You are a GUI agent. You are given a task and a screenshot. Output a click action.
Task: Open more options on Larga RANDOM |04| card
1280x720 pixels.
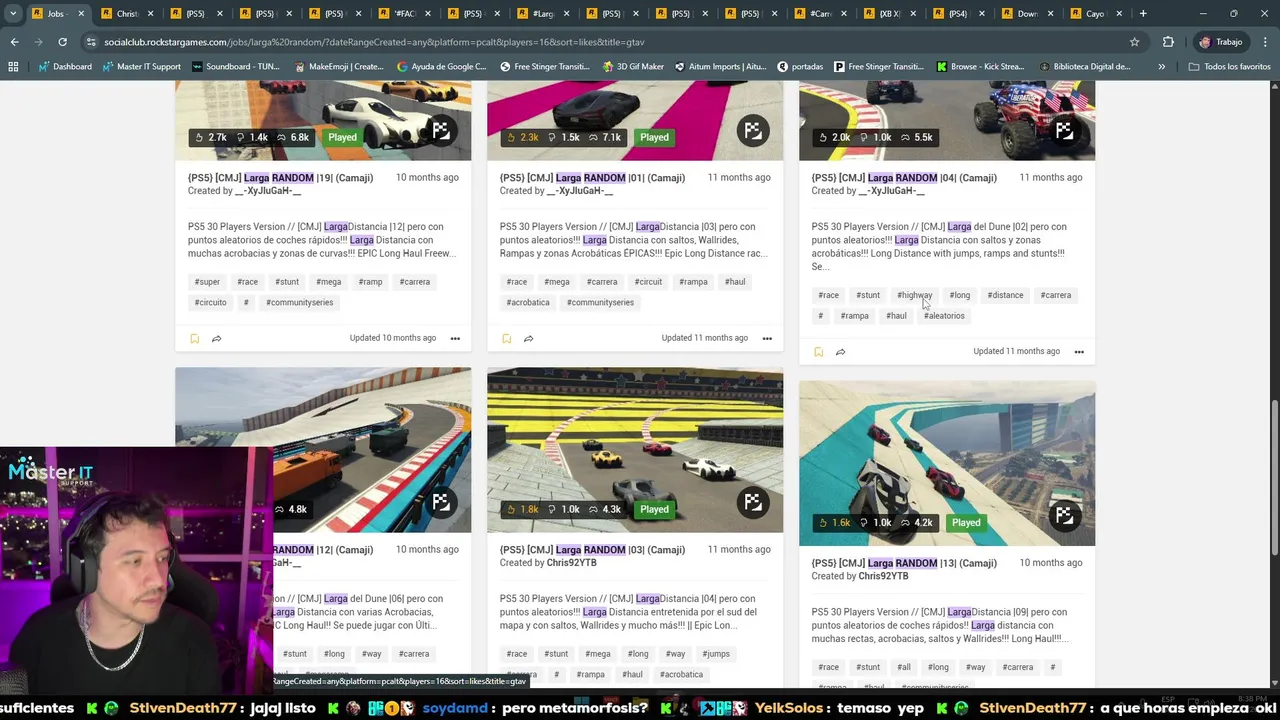point(1079,352)
